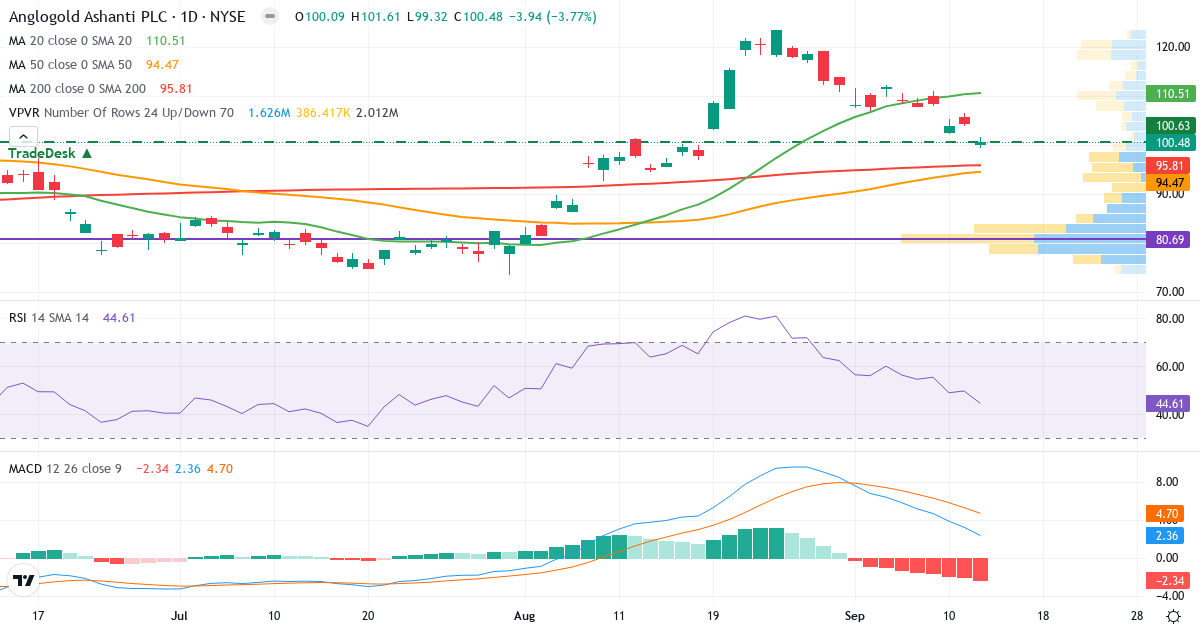Click the VPVR down volume 386.417K value

coord(323,113)
